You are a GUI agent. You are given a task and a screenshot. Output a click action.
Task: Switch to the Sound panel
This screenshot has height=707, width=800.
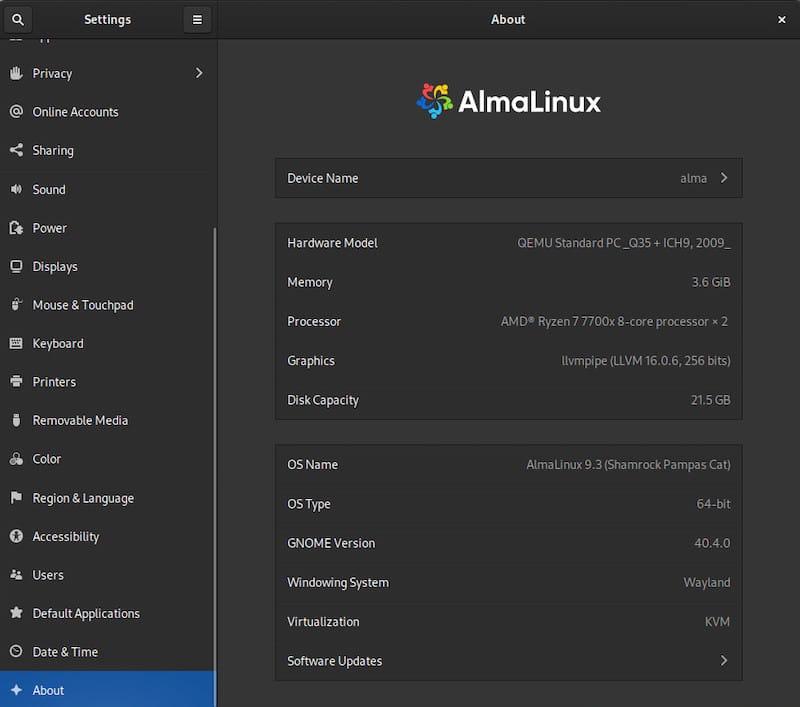tap(107, 189)
